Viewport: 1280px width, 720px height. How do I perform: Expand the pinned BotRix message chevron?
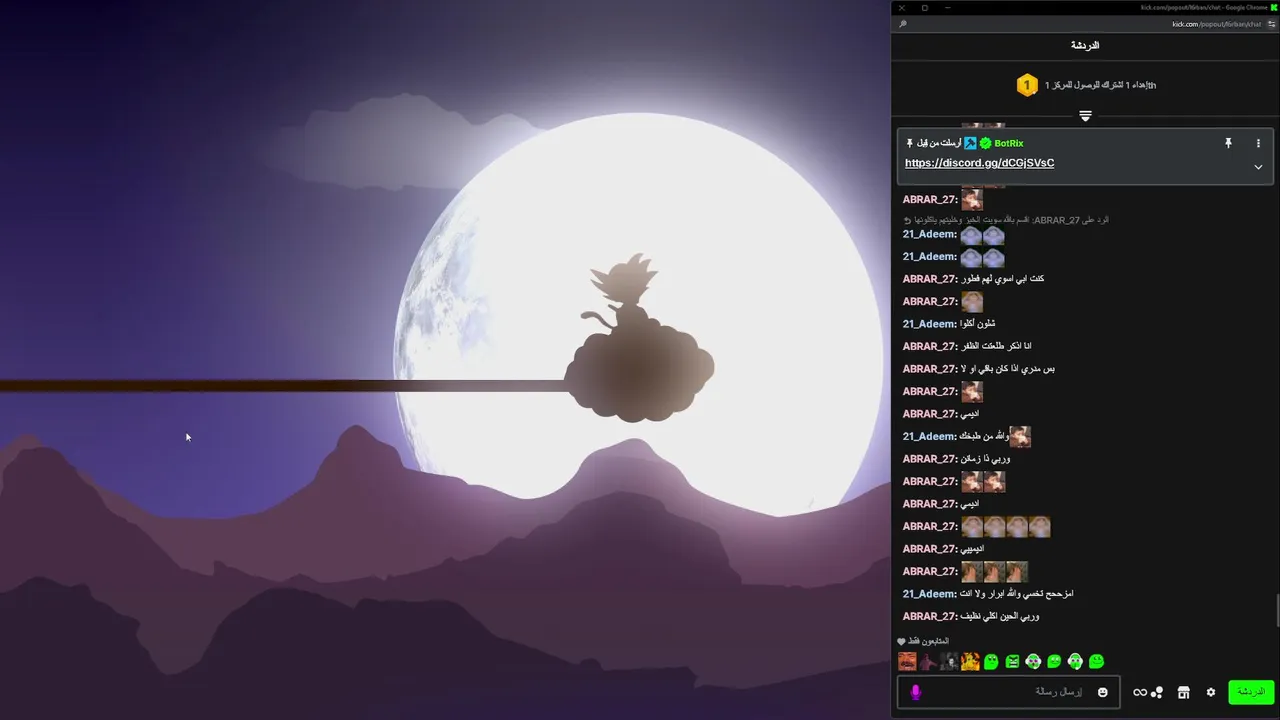coord(1258,167)
